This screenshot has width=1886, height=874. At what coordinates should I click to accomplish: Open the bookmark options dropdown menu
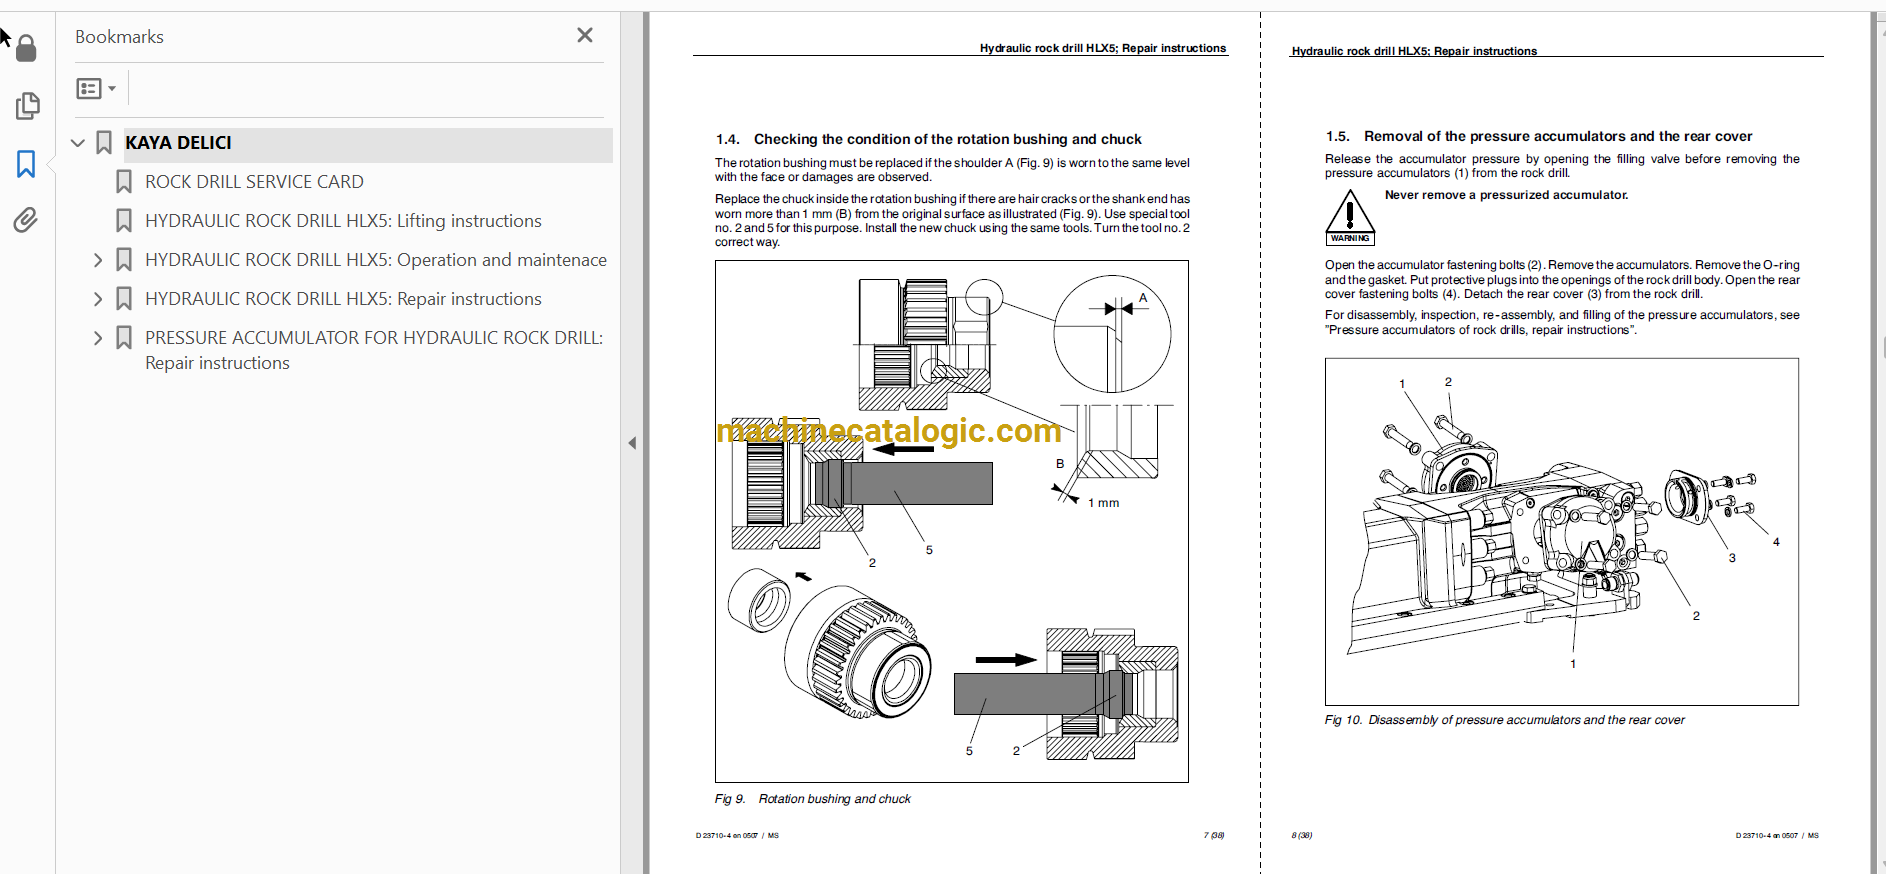tap(96, 89)
